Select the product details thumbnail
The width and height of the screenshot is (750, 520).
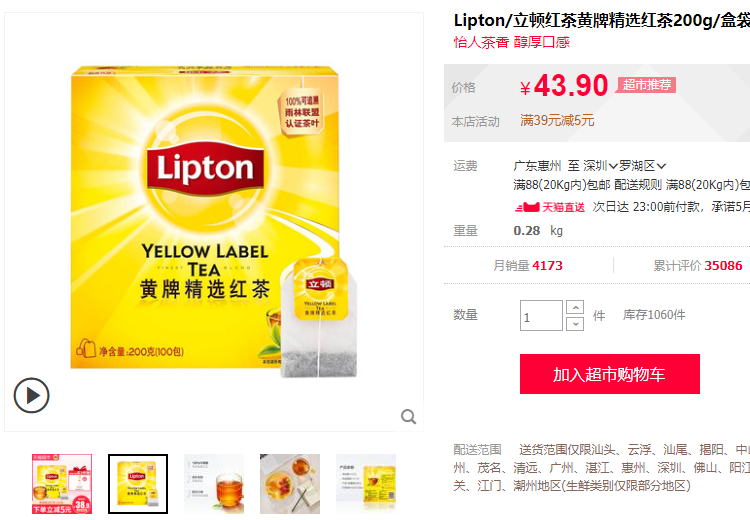(366, 484)
